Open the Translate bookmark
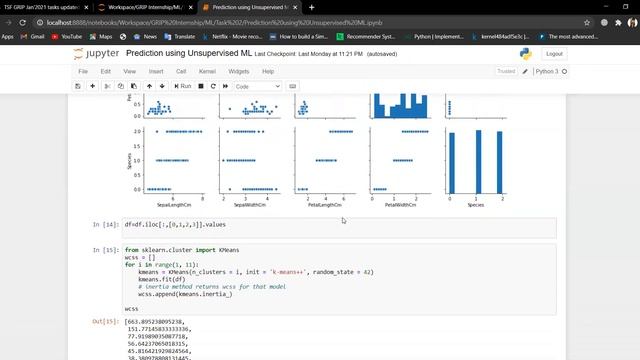 coord(180,37)
